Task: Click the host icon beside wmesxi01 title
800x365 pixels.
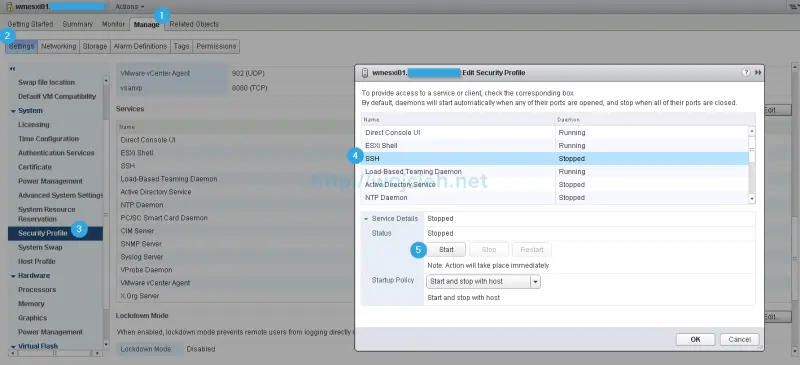Action: 9,7
